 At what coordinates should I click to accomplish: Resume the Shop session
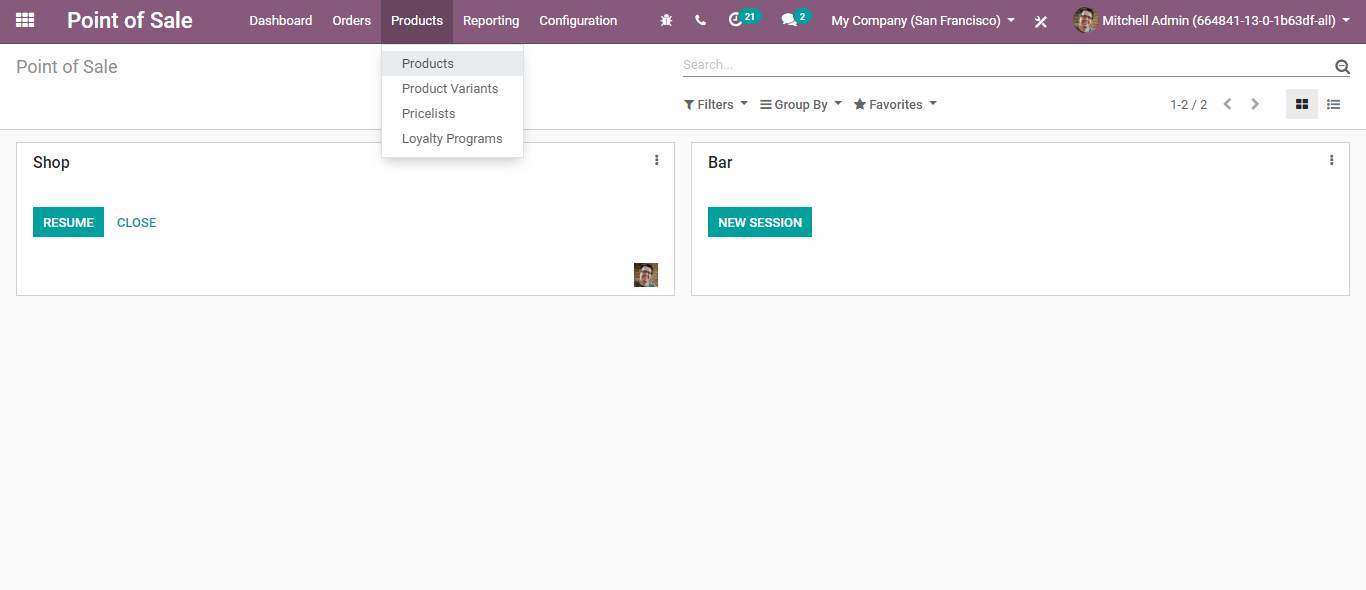(x=68, y=222)
